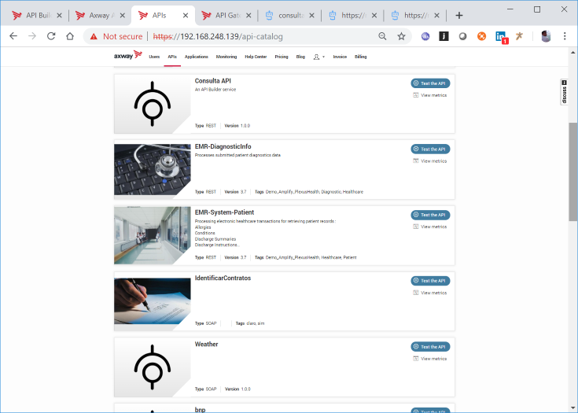This screenshot has height=413, width=578.
Task: Click the browser address bar URL
Action: pos(218,37)
